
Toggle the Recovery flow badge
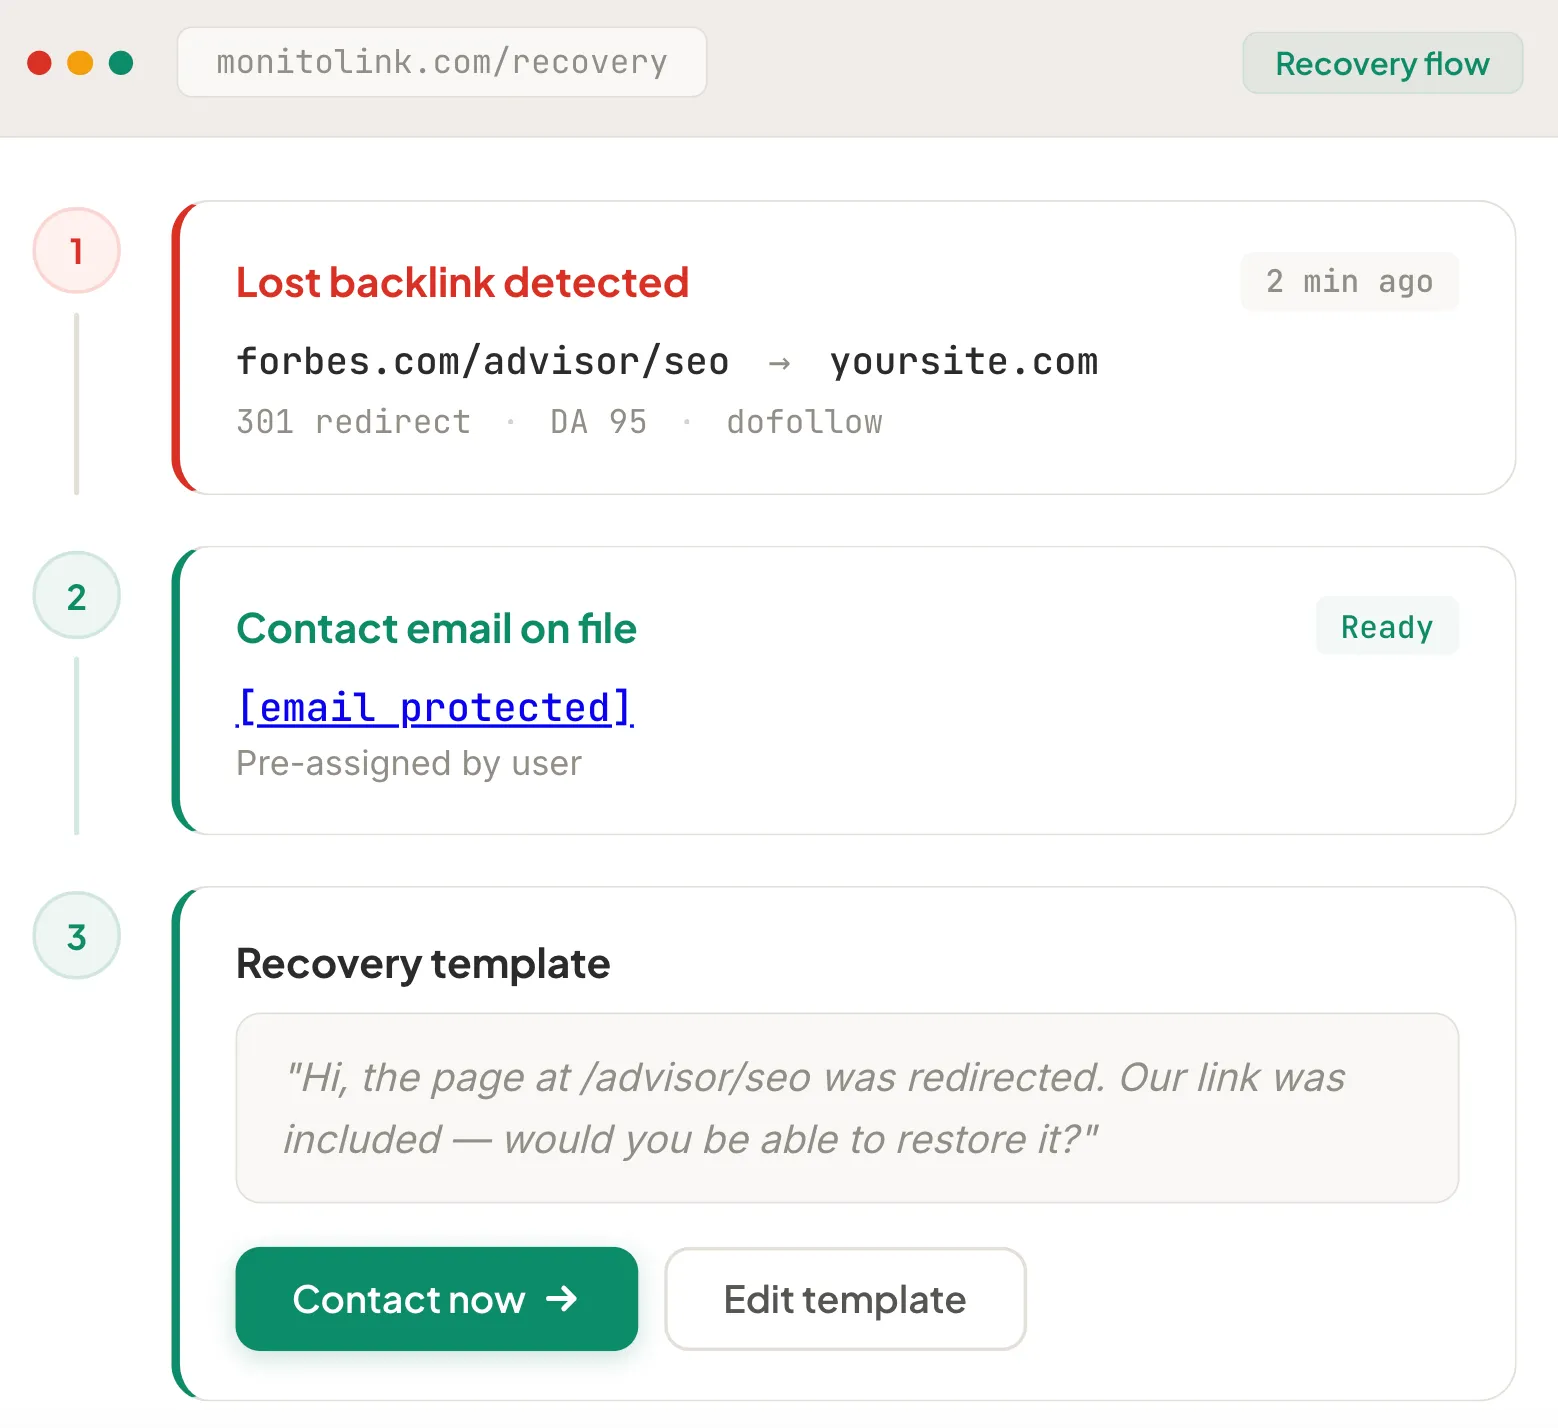pyautogui.click(x=1382, y=62)
